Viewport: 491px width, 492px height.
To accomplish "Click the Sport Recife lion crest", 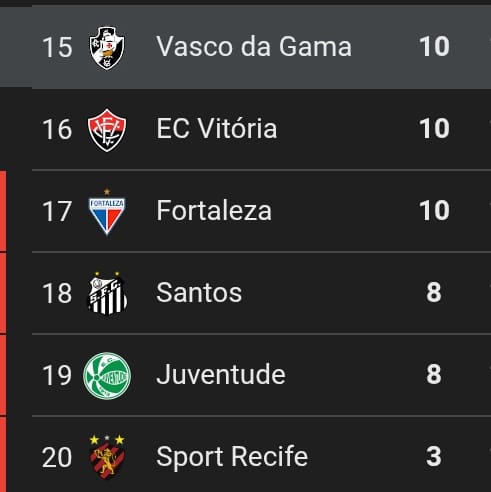I will tap(107, 457).
